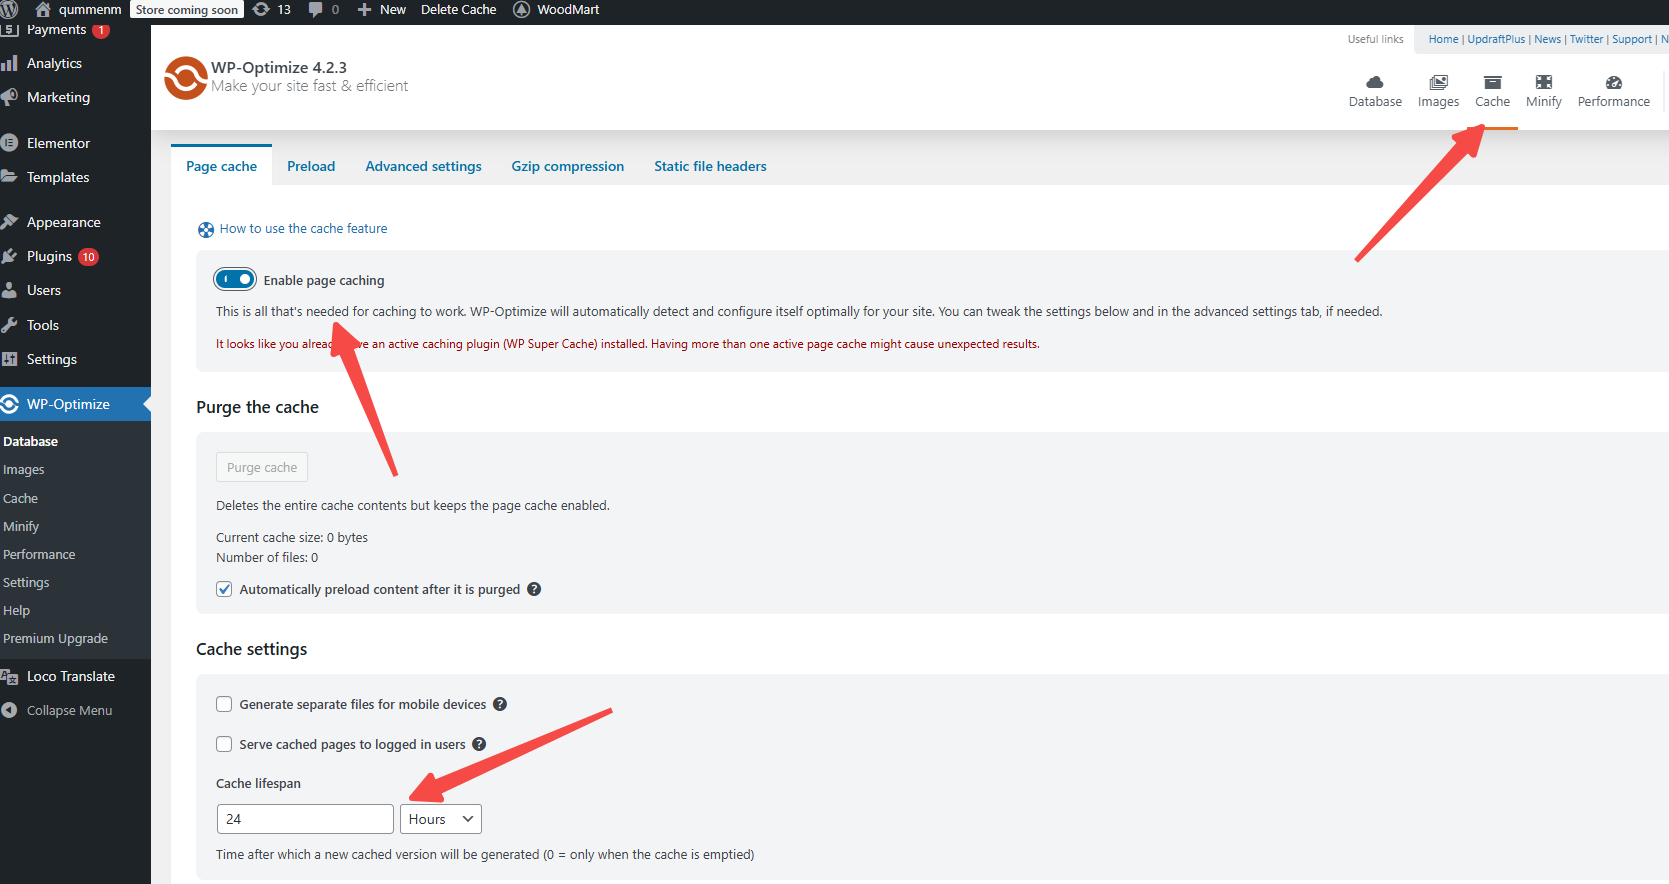Click the Loco Translate icon
The height and width of the screenshot is (884, 1669).
pyautogui.click(x=10, y=676)
